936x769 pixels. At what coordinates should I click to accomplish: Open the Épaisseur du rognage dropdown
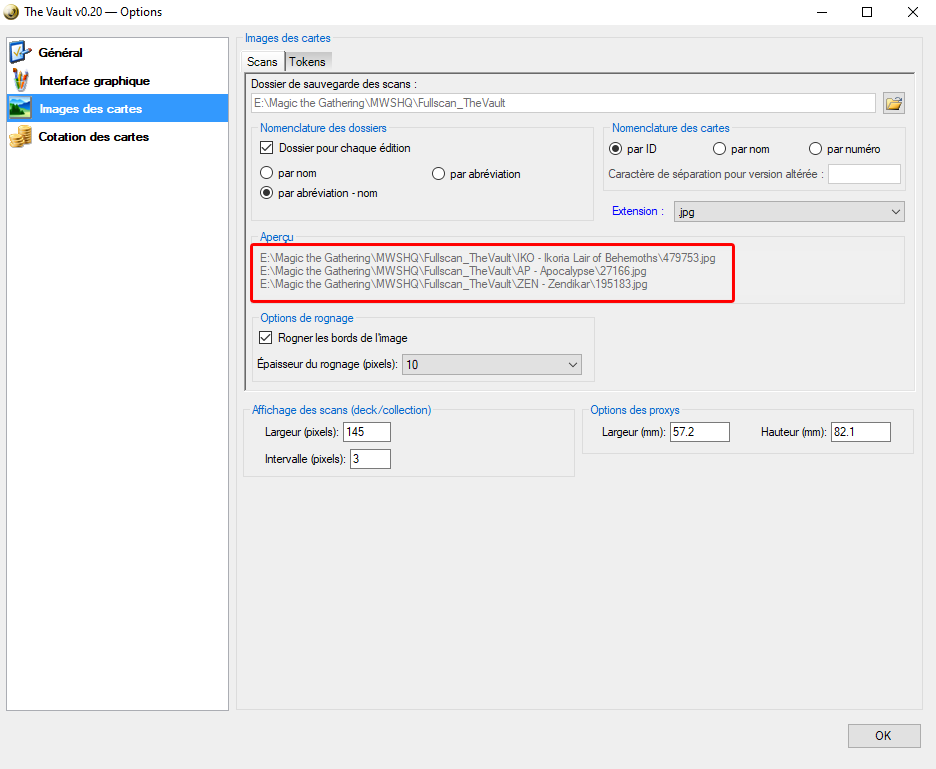[x=492, y=364]
